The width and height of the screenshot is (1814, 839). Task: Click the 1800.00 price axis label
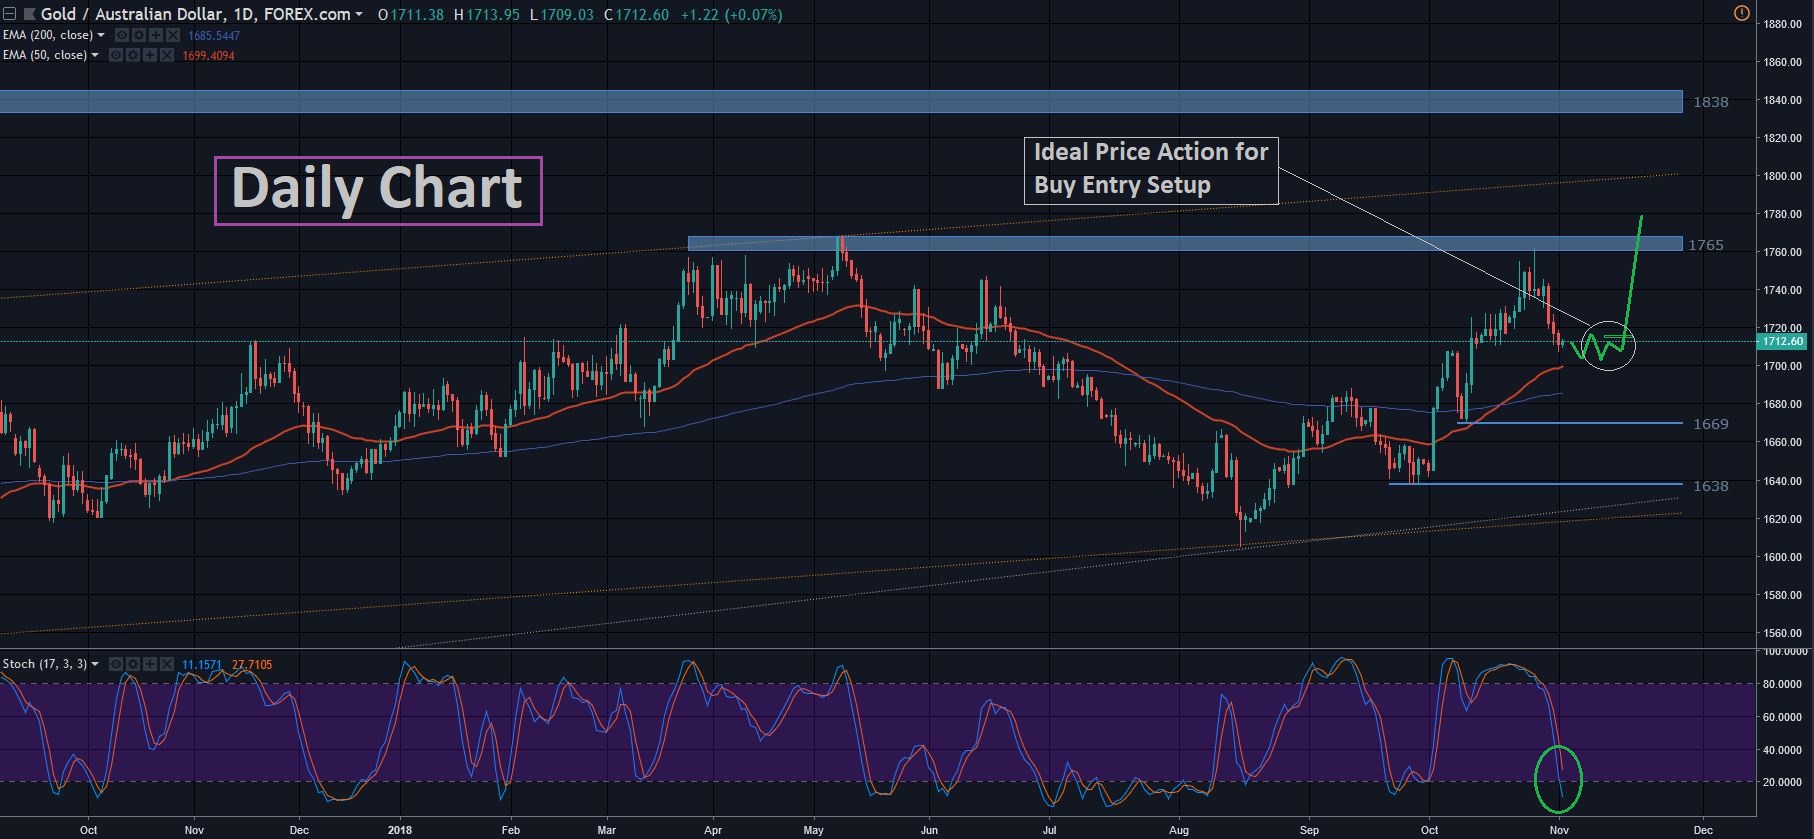1783,176
